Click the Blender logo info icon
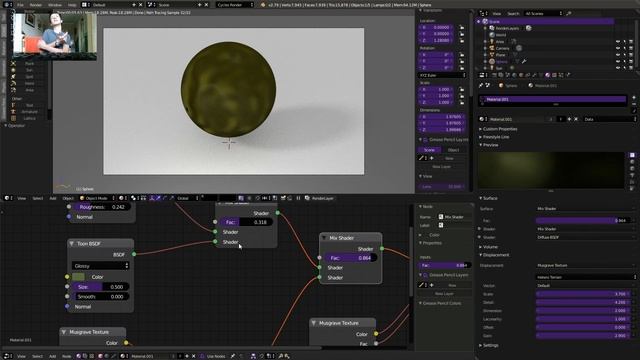Viewport: 640px width, 360px height. (x=7, y=4)
